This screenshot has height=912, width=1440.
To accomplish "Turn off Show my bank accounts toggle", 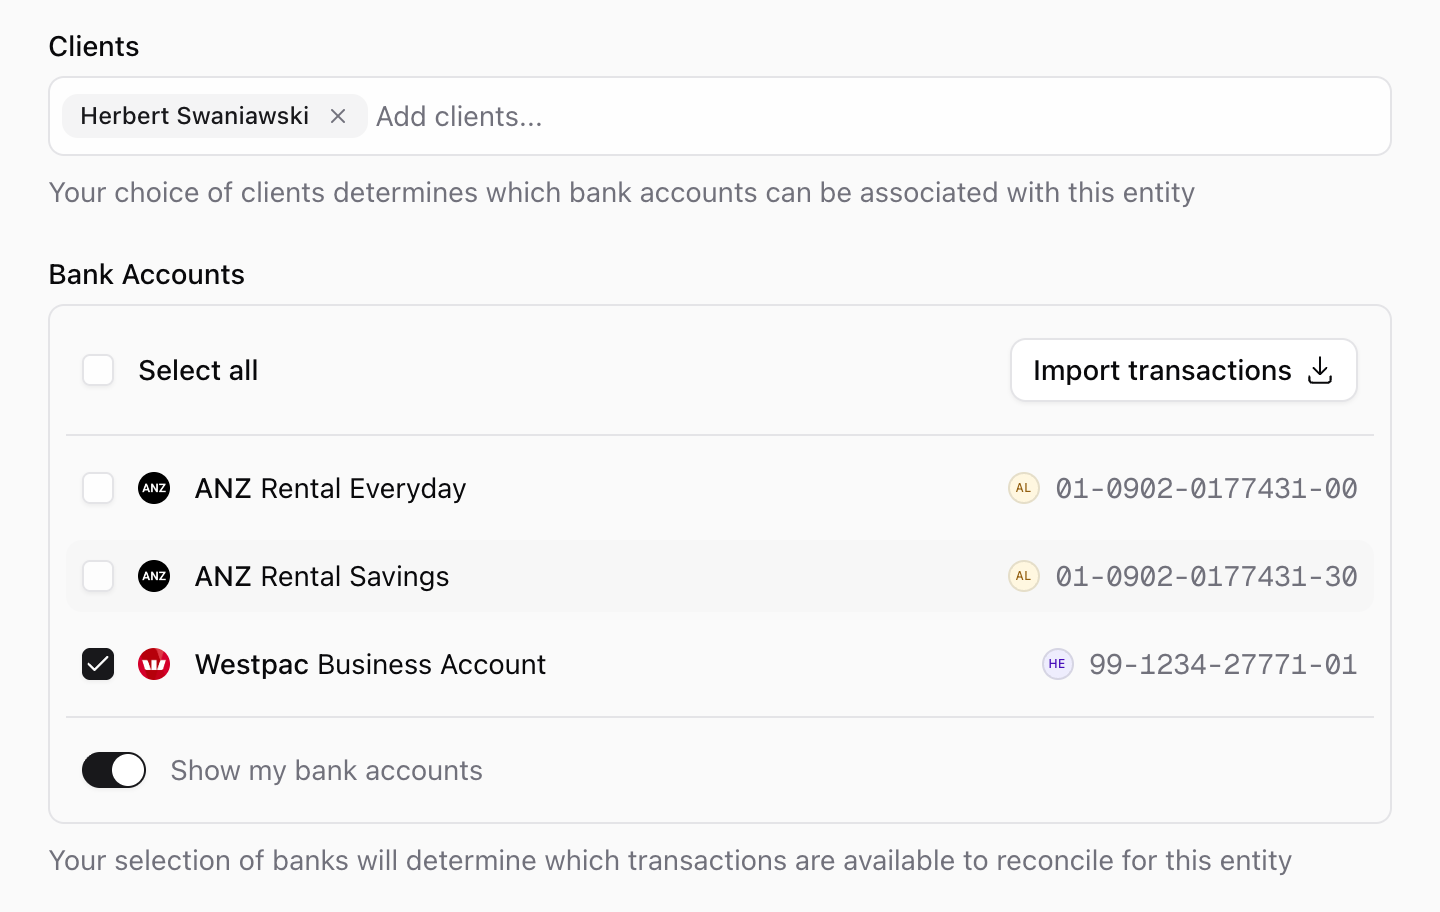I will point(114,770).
